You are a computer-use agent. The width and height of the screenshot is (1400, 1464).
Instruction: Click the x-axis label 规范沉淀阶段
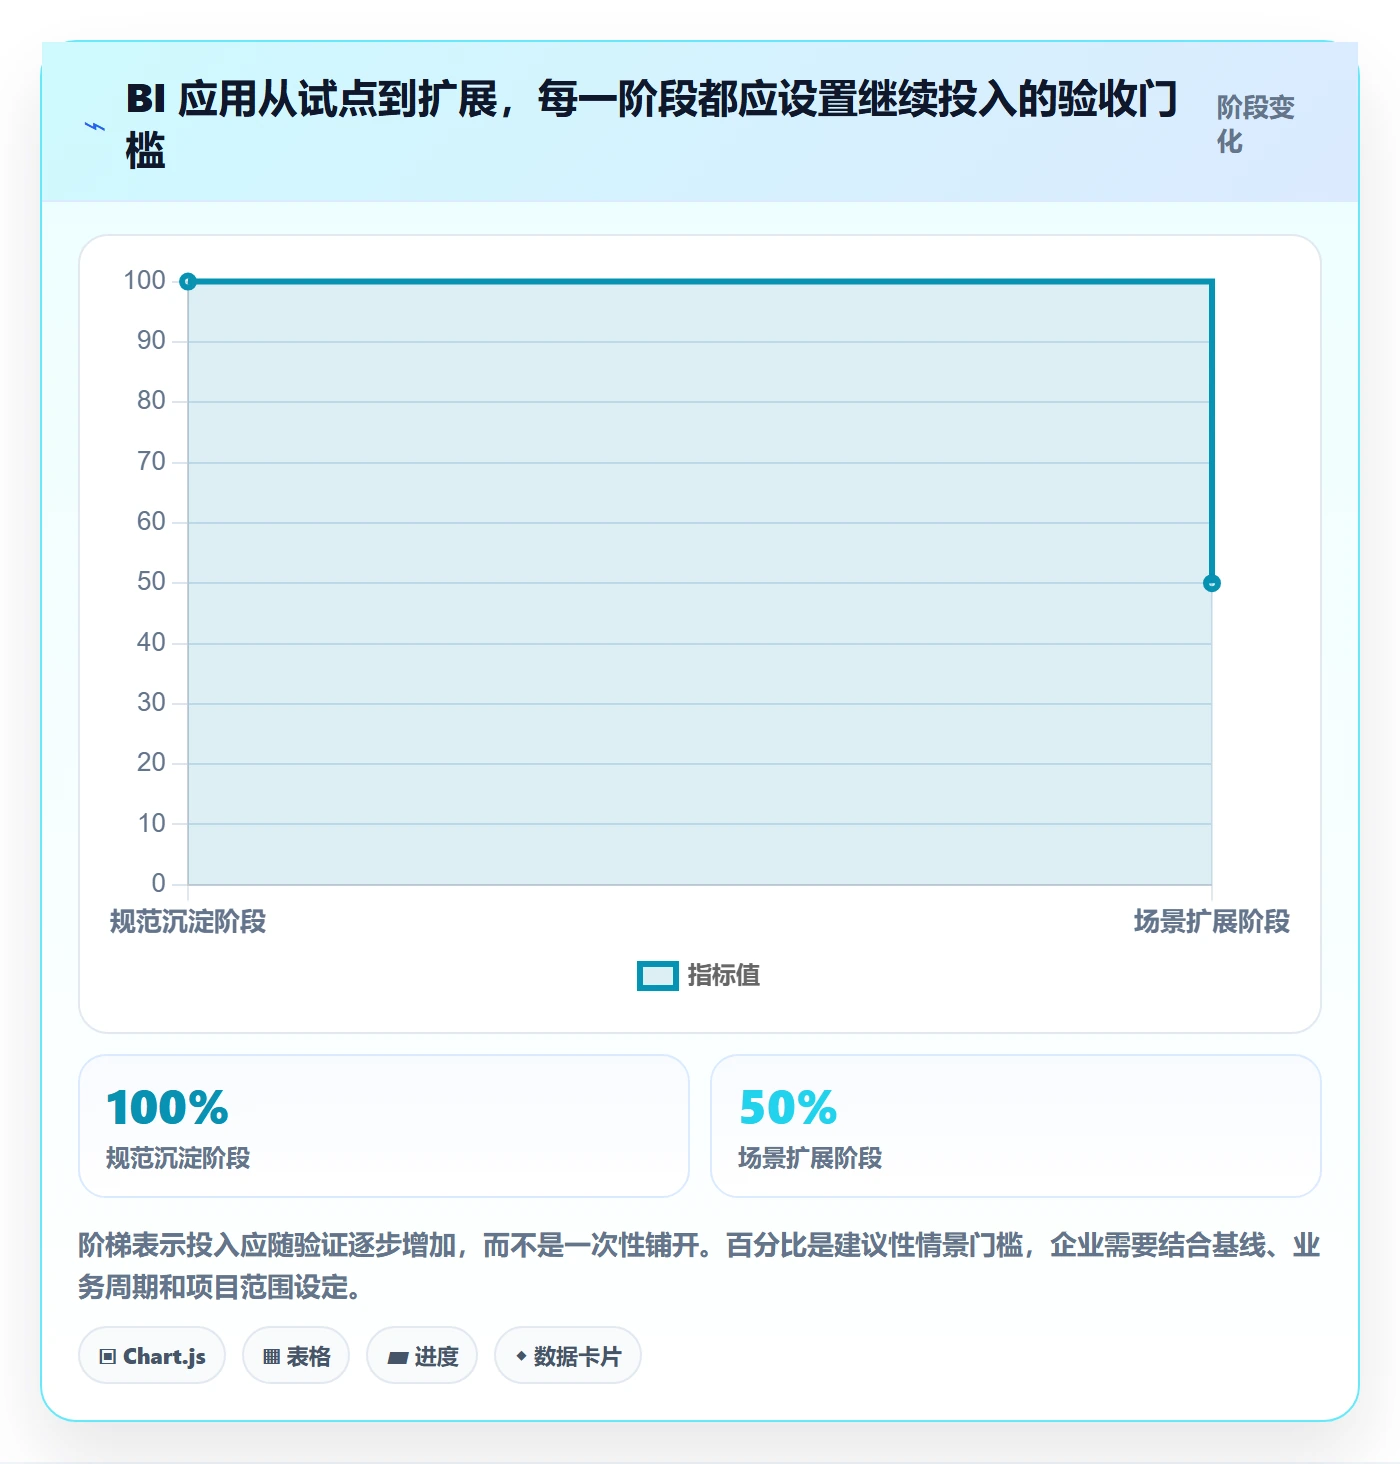[188, 921]
